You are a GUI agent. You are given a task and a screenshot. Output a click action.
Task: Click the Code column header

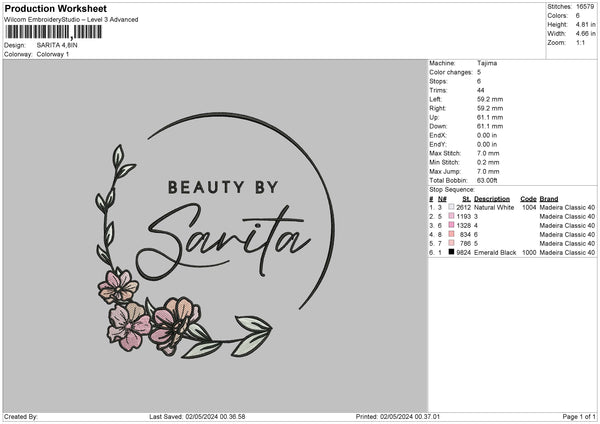coord(529,198)
